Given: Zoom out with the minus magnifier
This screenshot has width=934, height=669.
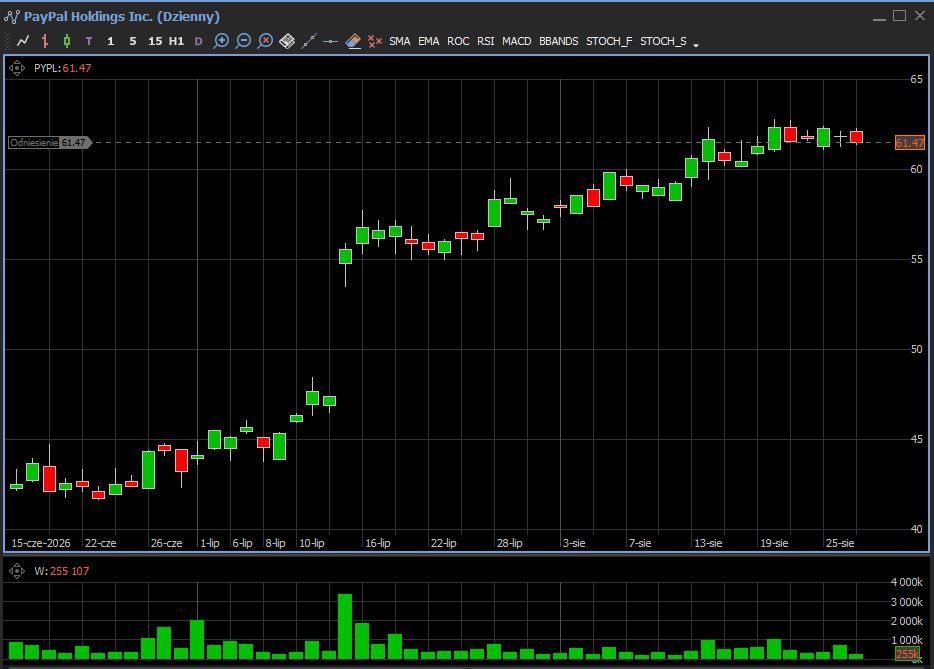Looking at the screenshot, I should click(x=243, y=41).
